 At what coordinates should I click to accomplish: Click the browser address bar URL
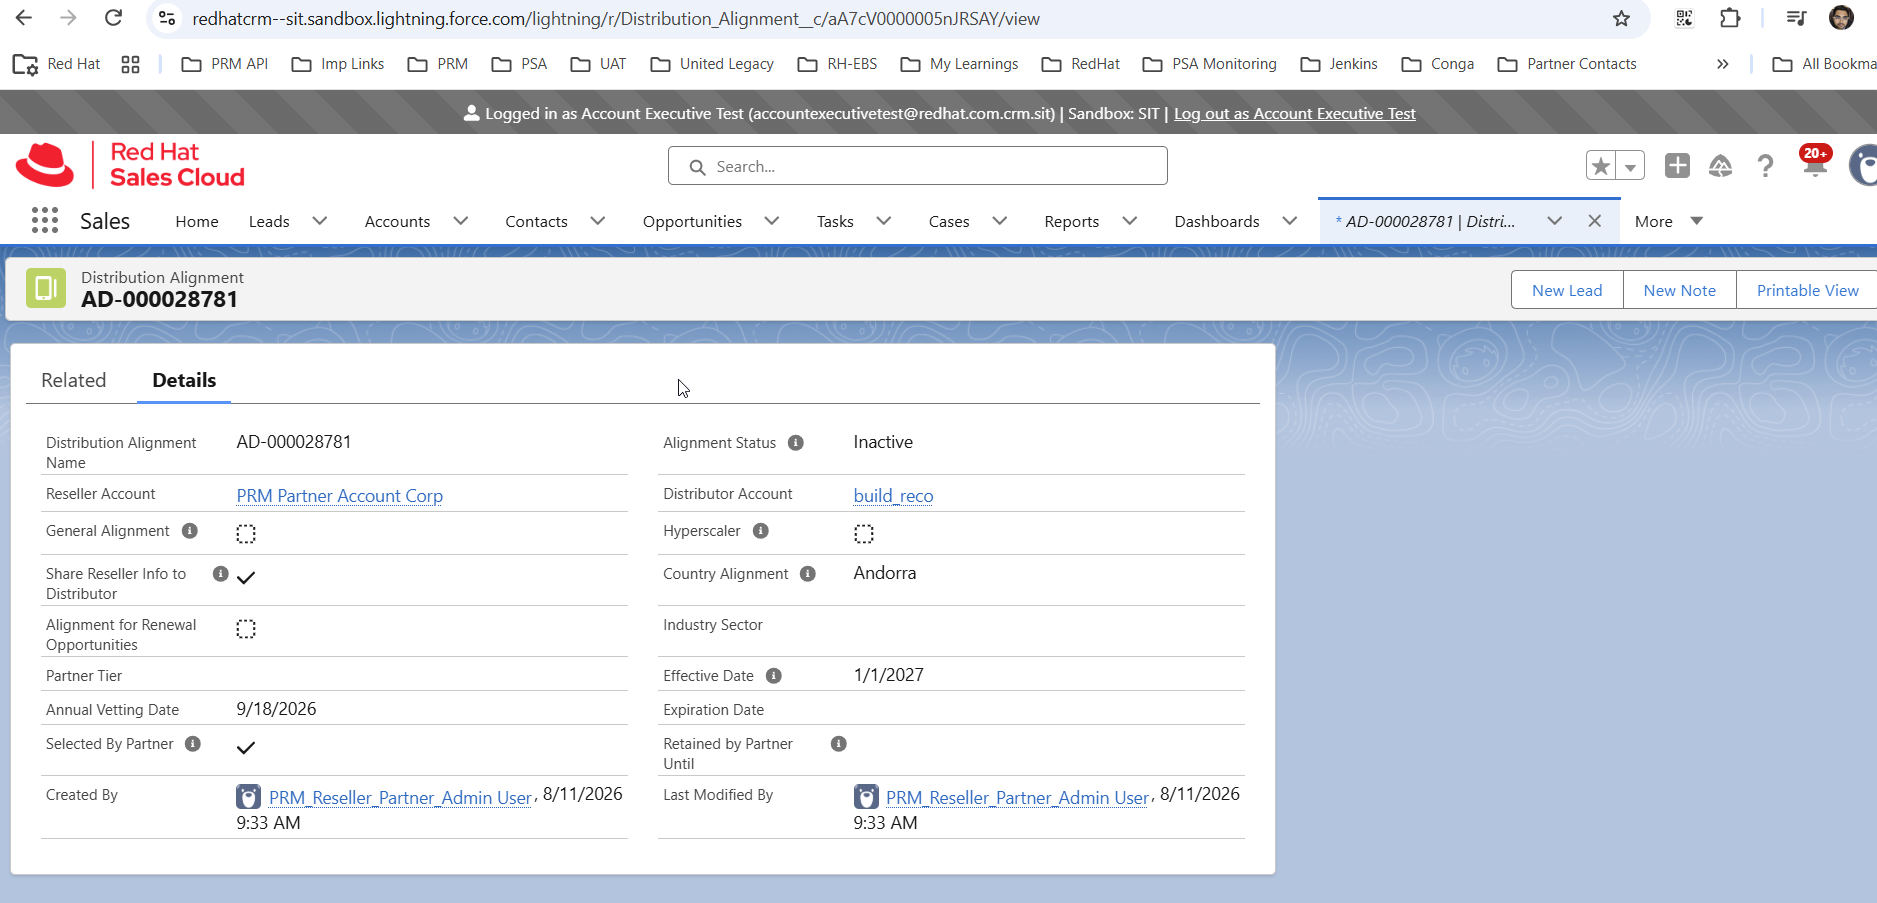tap(616, 18)
